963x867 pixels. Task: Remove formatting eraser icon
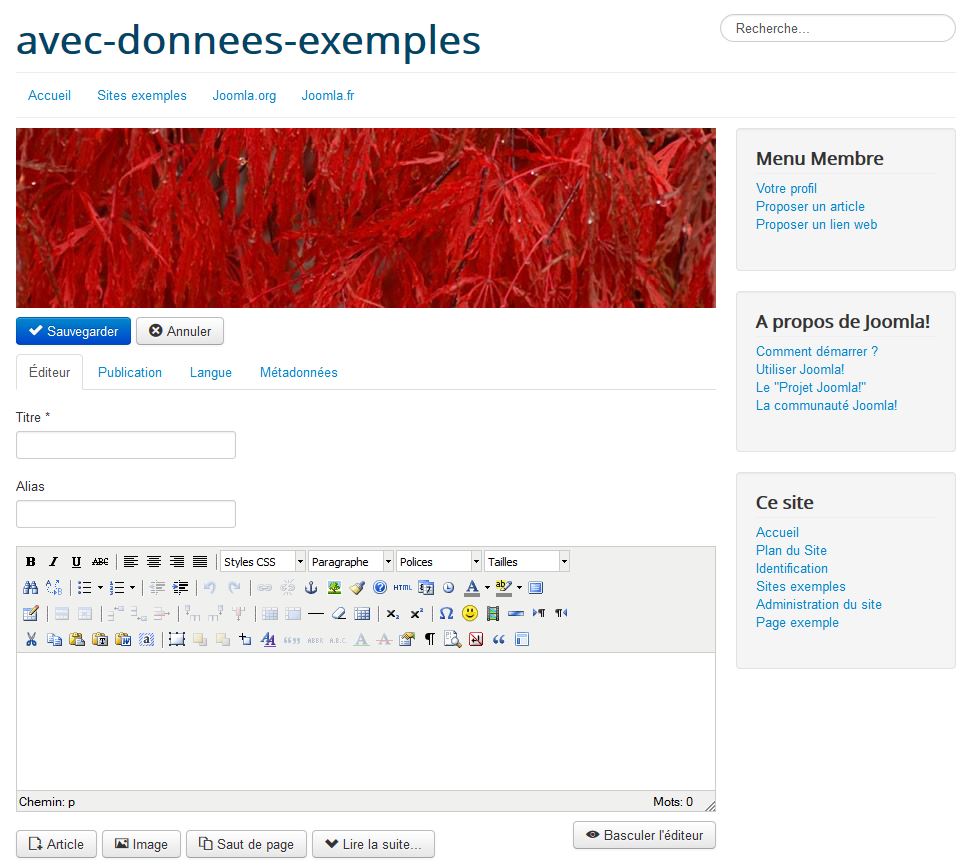pyautogui.click(x=339, y=613)
